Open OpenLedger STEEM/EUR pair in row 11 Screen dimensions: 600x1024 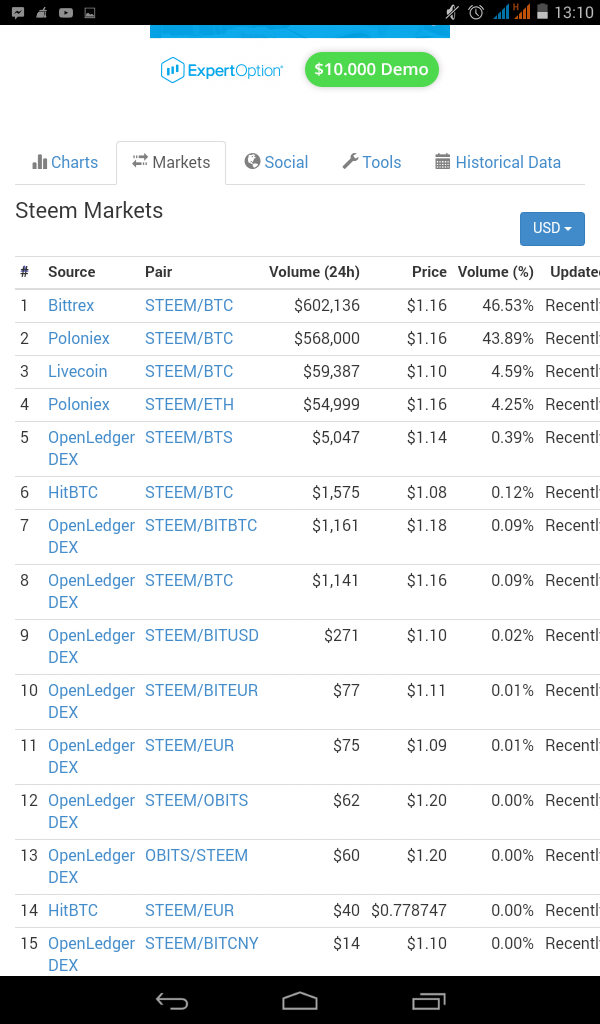pyautogui.click(x=189, y=745)
